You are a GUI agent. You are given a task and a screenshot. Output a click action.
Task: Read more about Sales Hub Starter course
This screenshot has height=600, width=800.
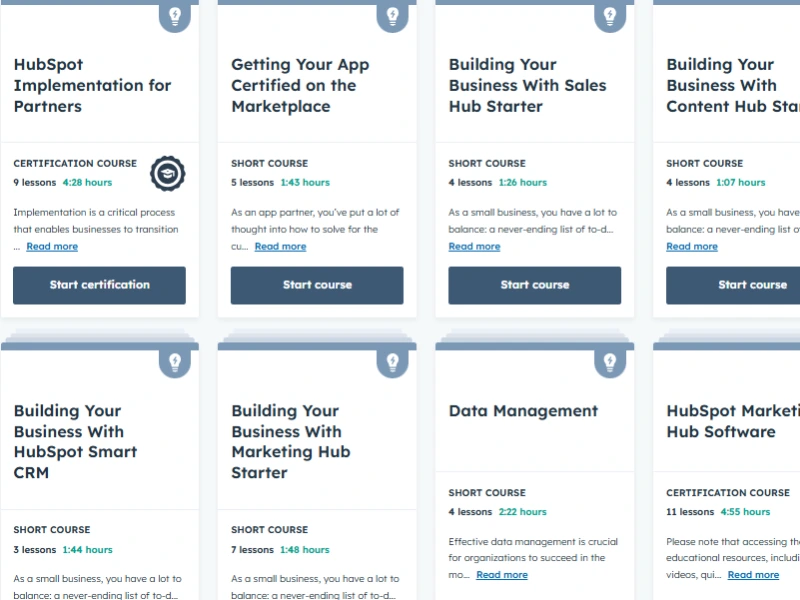pyautogui.click(x=474, y=246)
